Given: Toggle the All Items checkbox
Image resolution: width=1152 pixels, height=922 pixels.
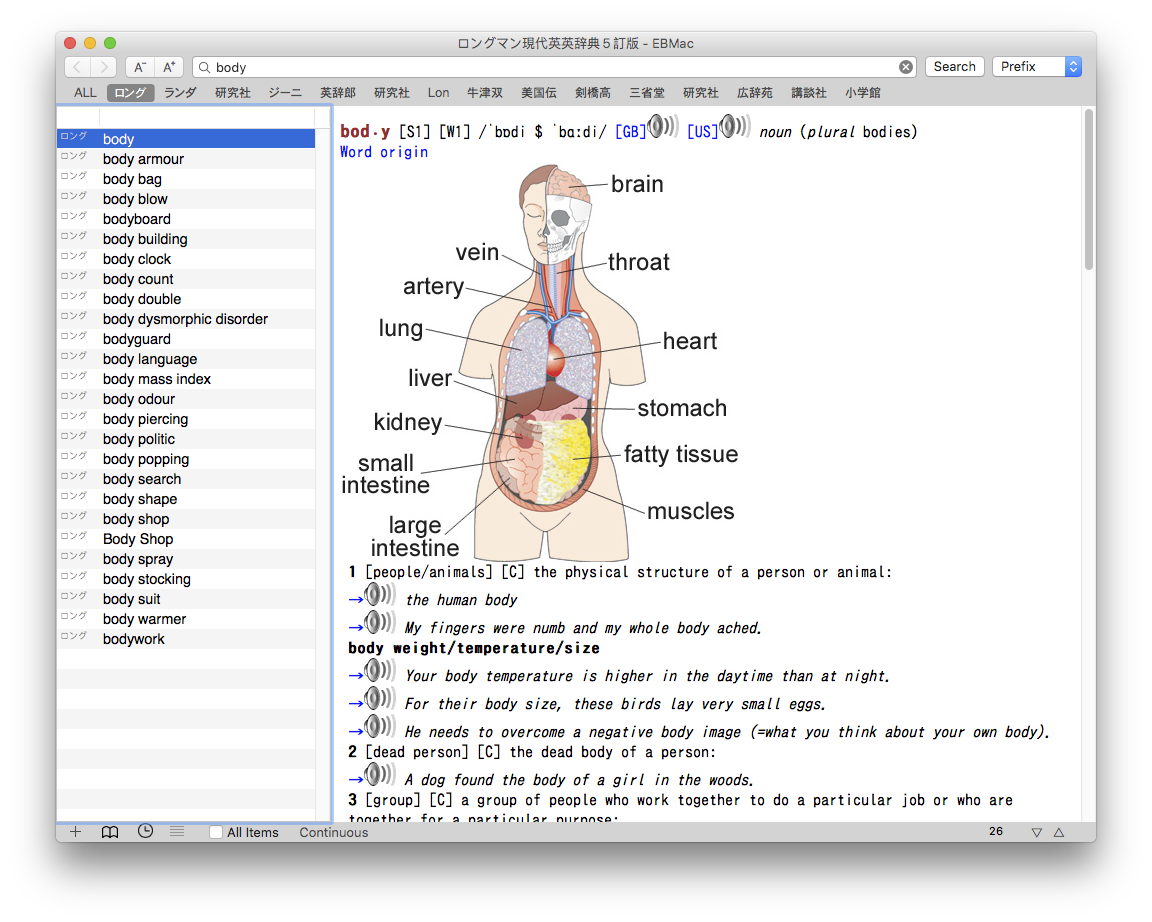Looking at the screenshot, I should (x=216, y=832).
